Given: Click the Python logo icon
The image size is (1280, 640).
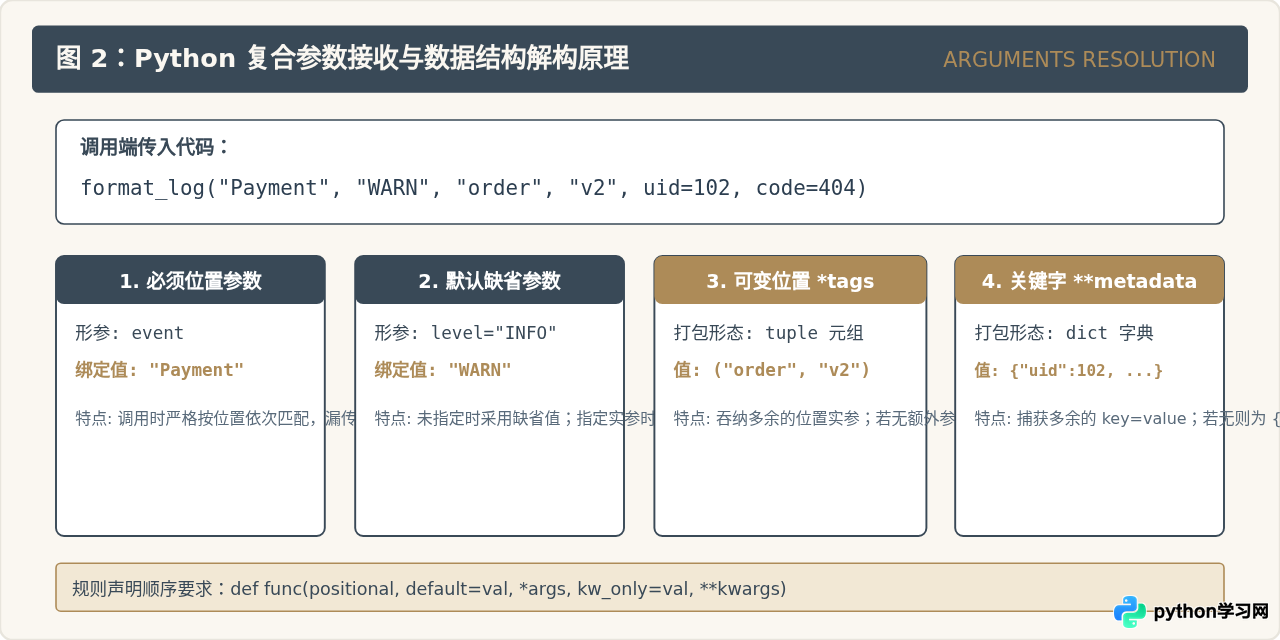Looking at the screenshot, I should pos(1130,612).
